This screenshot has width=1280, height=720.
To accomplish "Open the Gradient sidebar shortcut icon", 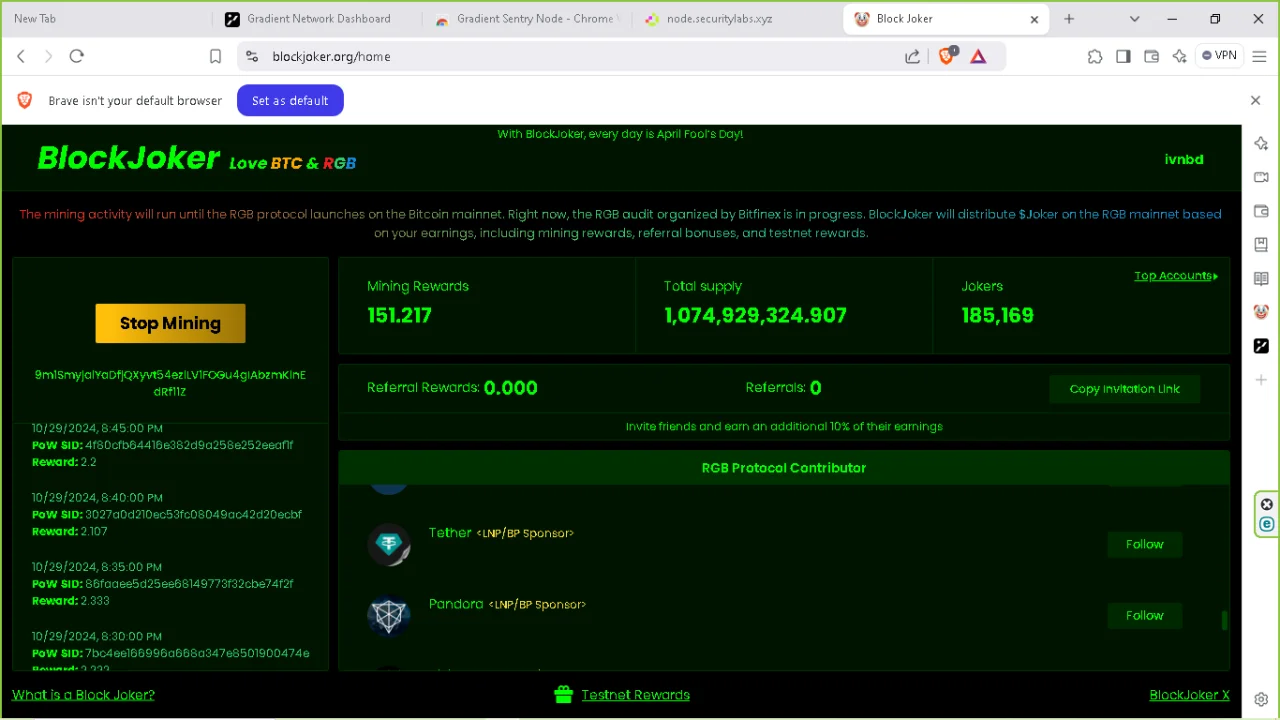I will 1261,346.
